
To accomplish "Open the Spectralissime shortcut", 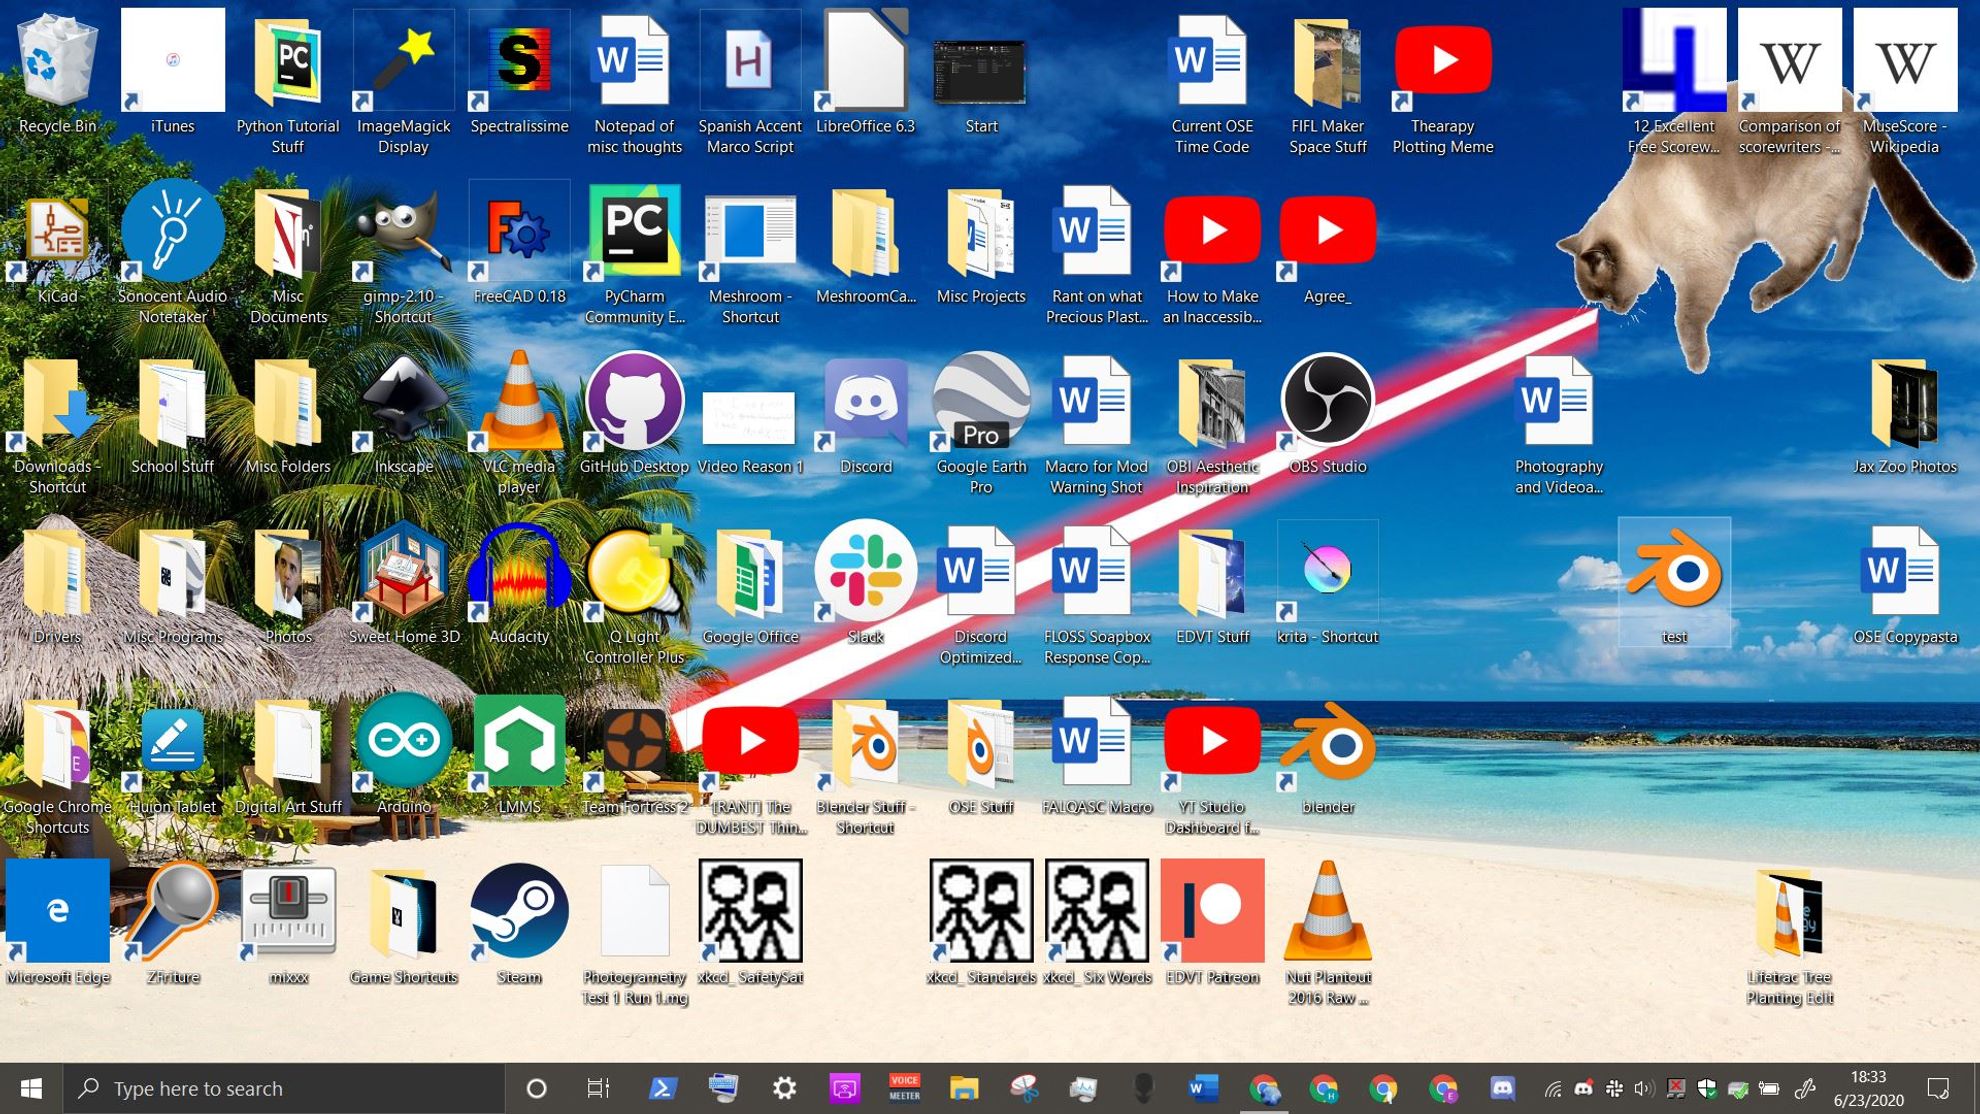I will point(519,62).
